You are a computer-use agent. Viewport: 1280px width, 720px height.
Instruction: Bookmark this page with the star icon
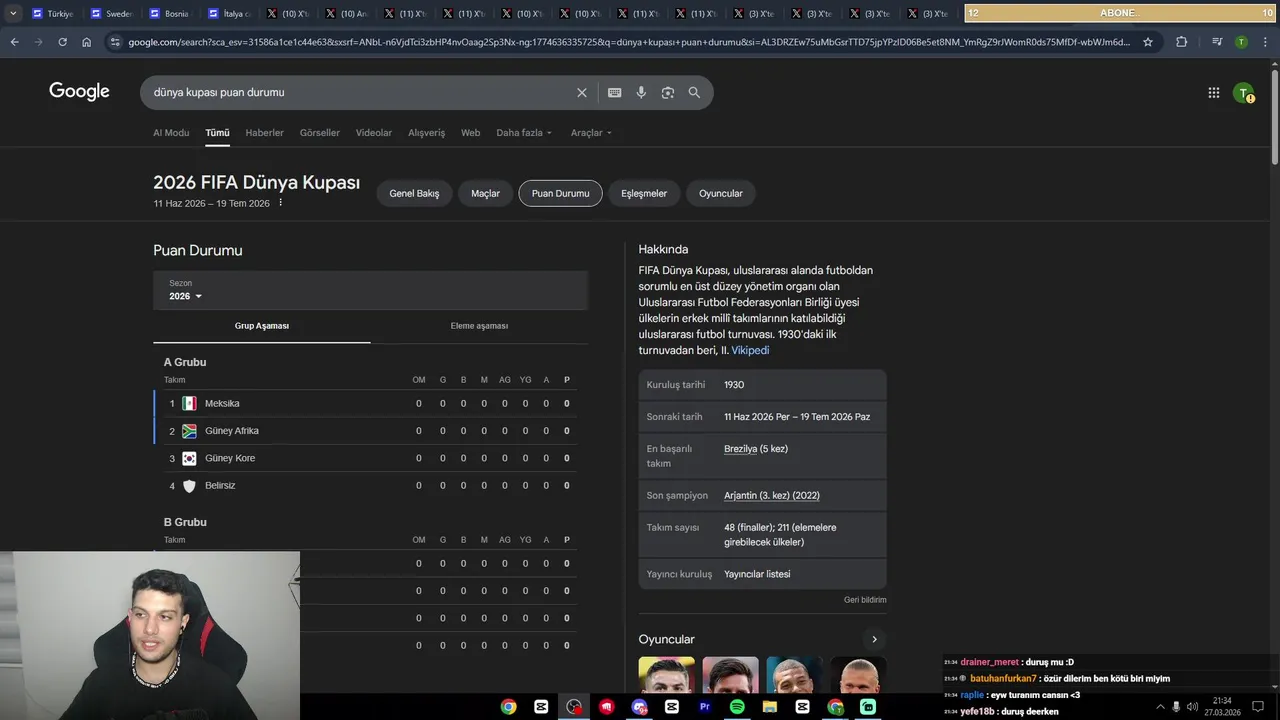point(1148,42)
